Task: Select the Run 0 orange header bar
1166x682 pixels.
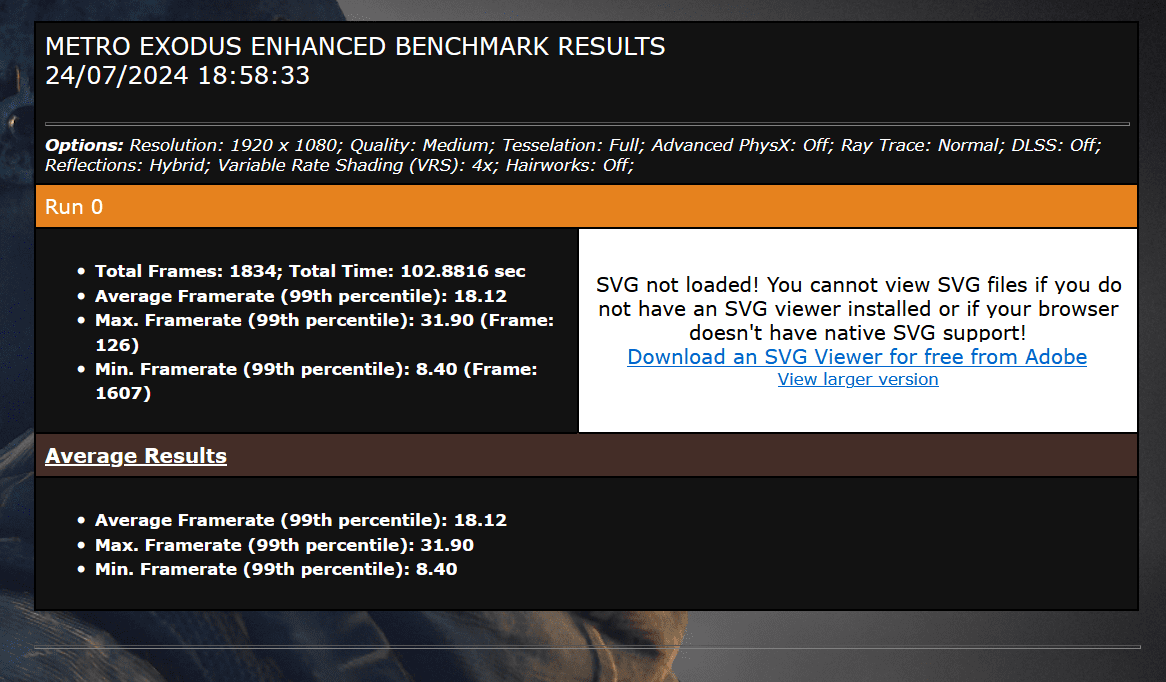Action: (586, 206)
